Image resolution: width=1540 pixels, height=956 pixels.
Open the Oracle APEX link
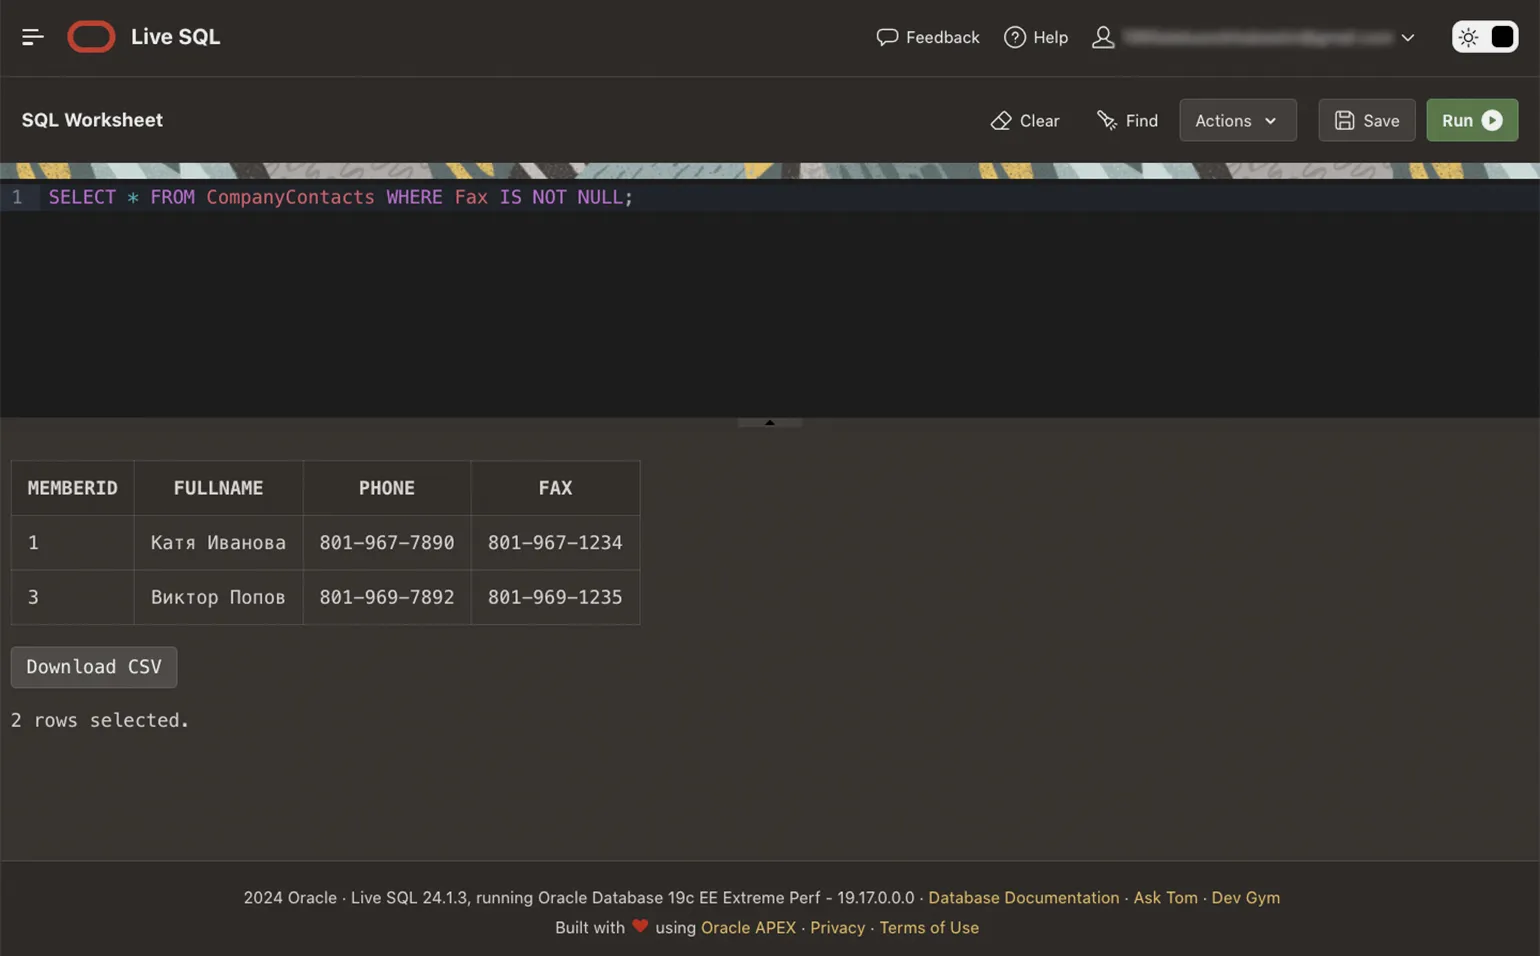tap(748, 928)
